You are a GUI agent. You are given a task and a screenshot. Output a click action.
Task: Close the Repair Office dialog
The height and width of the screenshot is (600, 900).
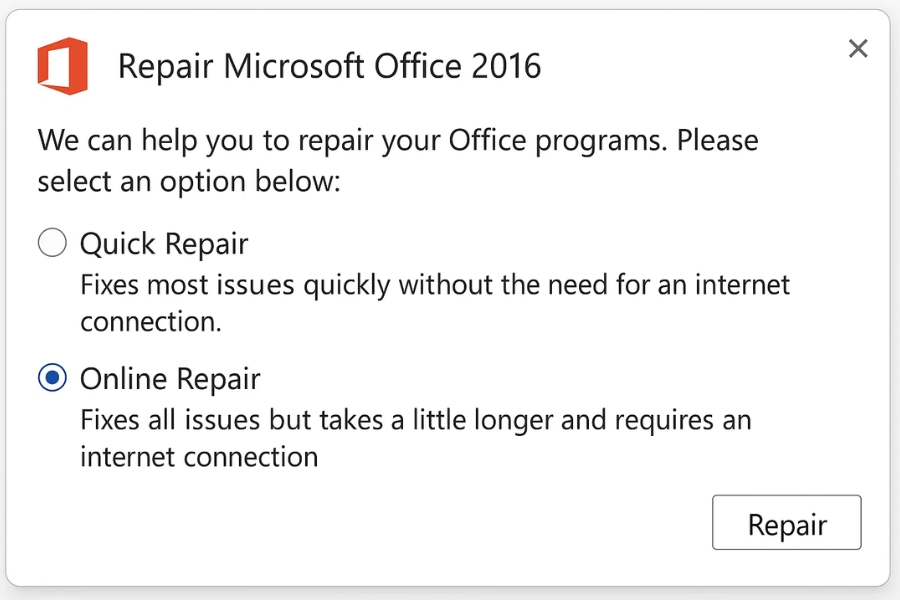858,49
